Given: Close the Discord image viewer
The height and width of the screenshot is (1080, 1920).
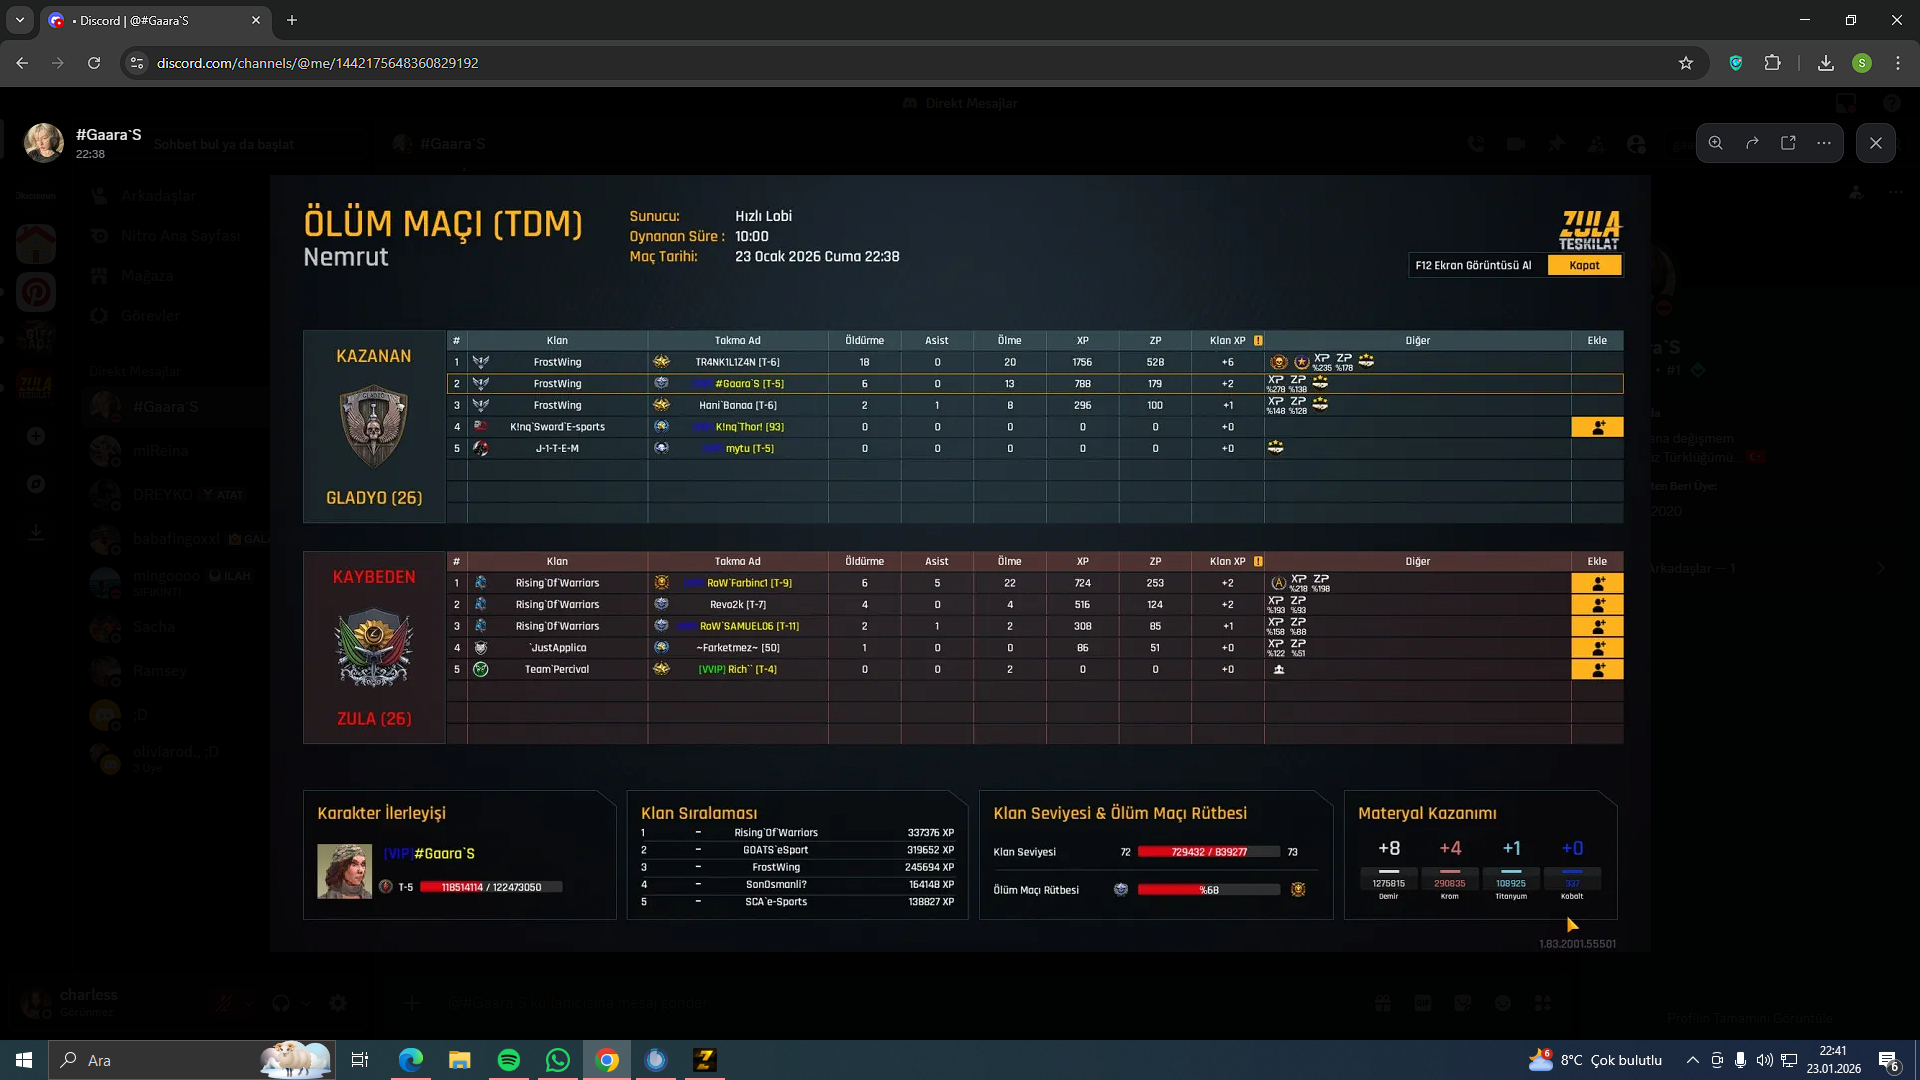Looking at the screenshot, I should pos(1876,143).
